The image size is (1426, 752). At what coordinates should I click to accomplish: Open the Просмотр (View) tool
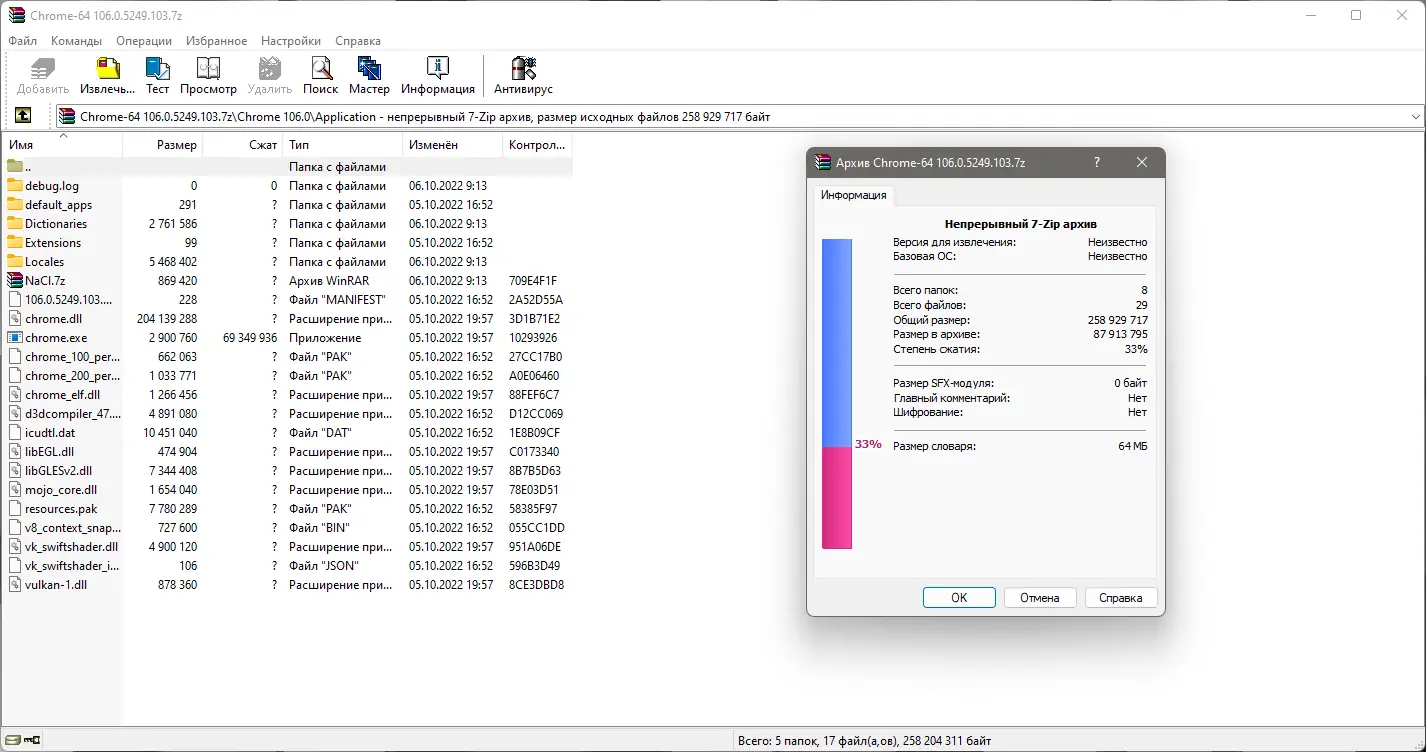[208, 70]
